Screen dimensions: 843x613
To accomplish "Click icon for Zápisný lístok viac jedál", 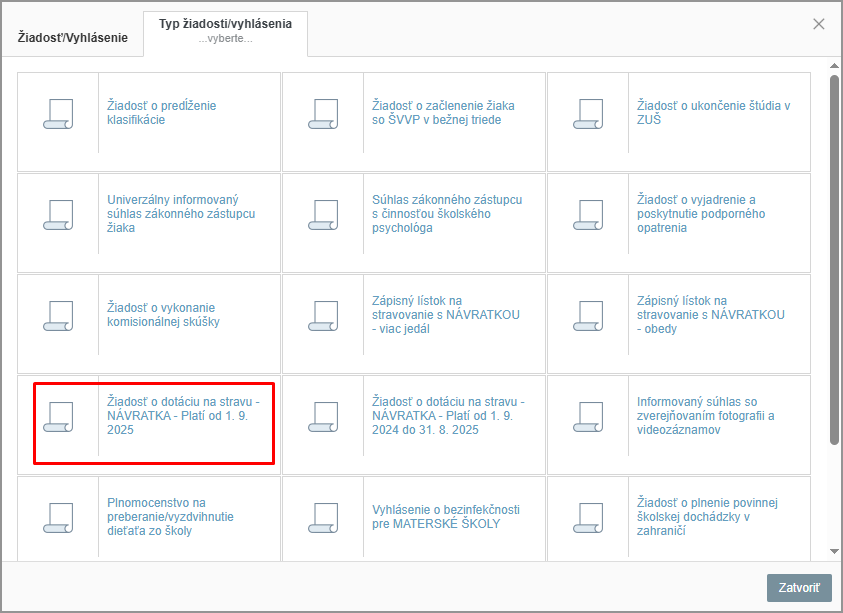I will (323, 315).
